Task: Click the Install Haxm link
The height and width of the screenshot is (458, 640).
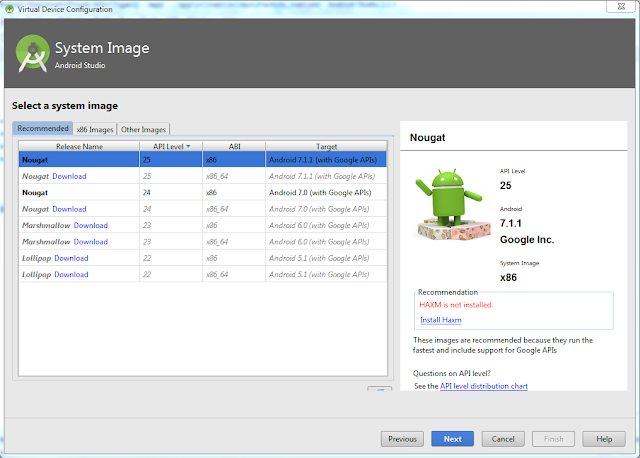Action: [x=441, y=320]
